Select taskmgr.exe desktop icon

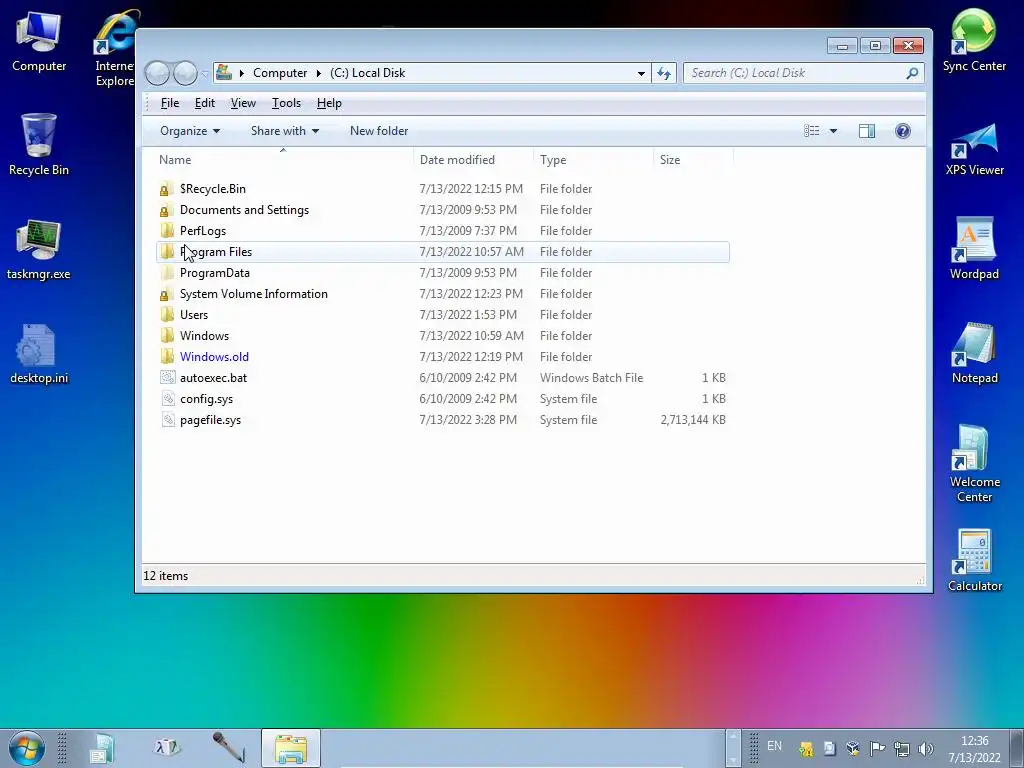coord(39,249)
